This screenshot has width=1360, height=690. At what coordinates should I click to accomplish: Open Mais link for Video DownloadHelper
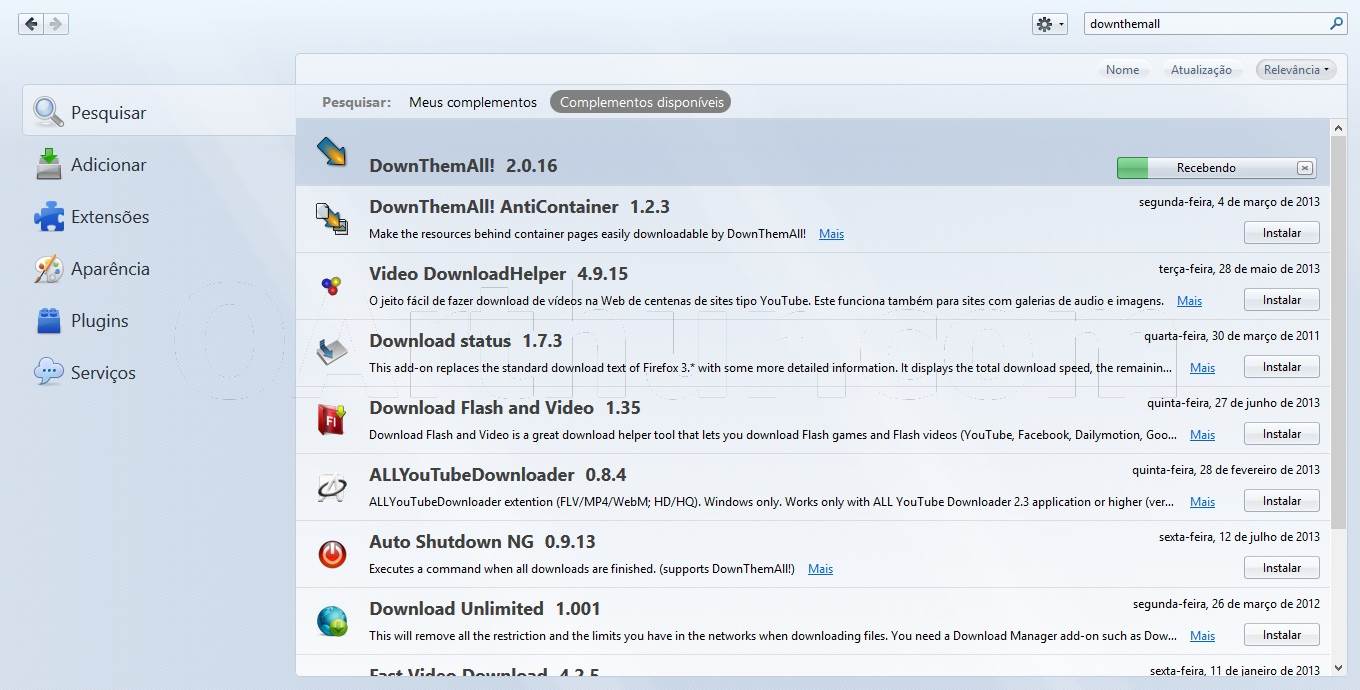coord(1189,301)
